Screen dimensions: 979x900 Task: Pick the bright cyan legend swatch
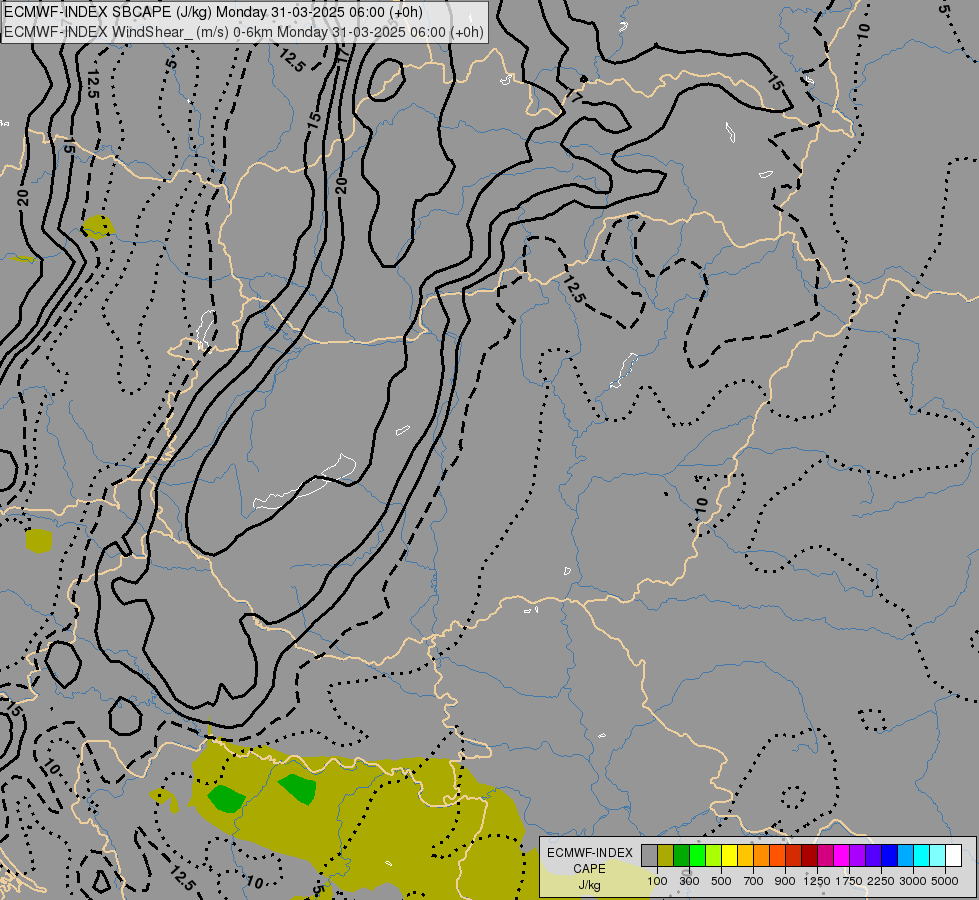tap(922, 855)
